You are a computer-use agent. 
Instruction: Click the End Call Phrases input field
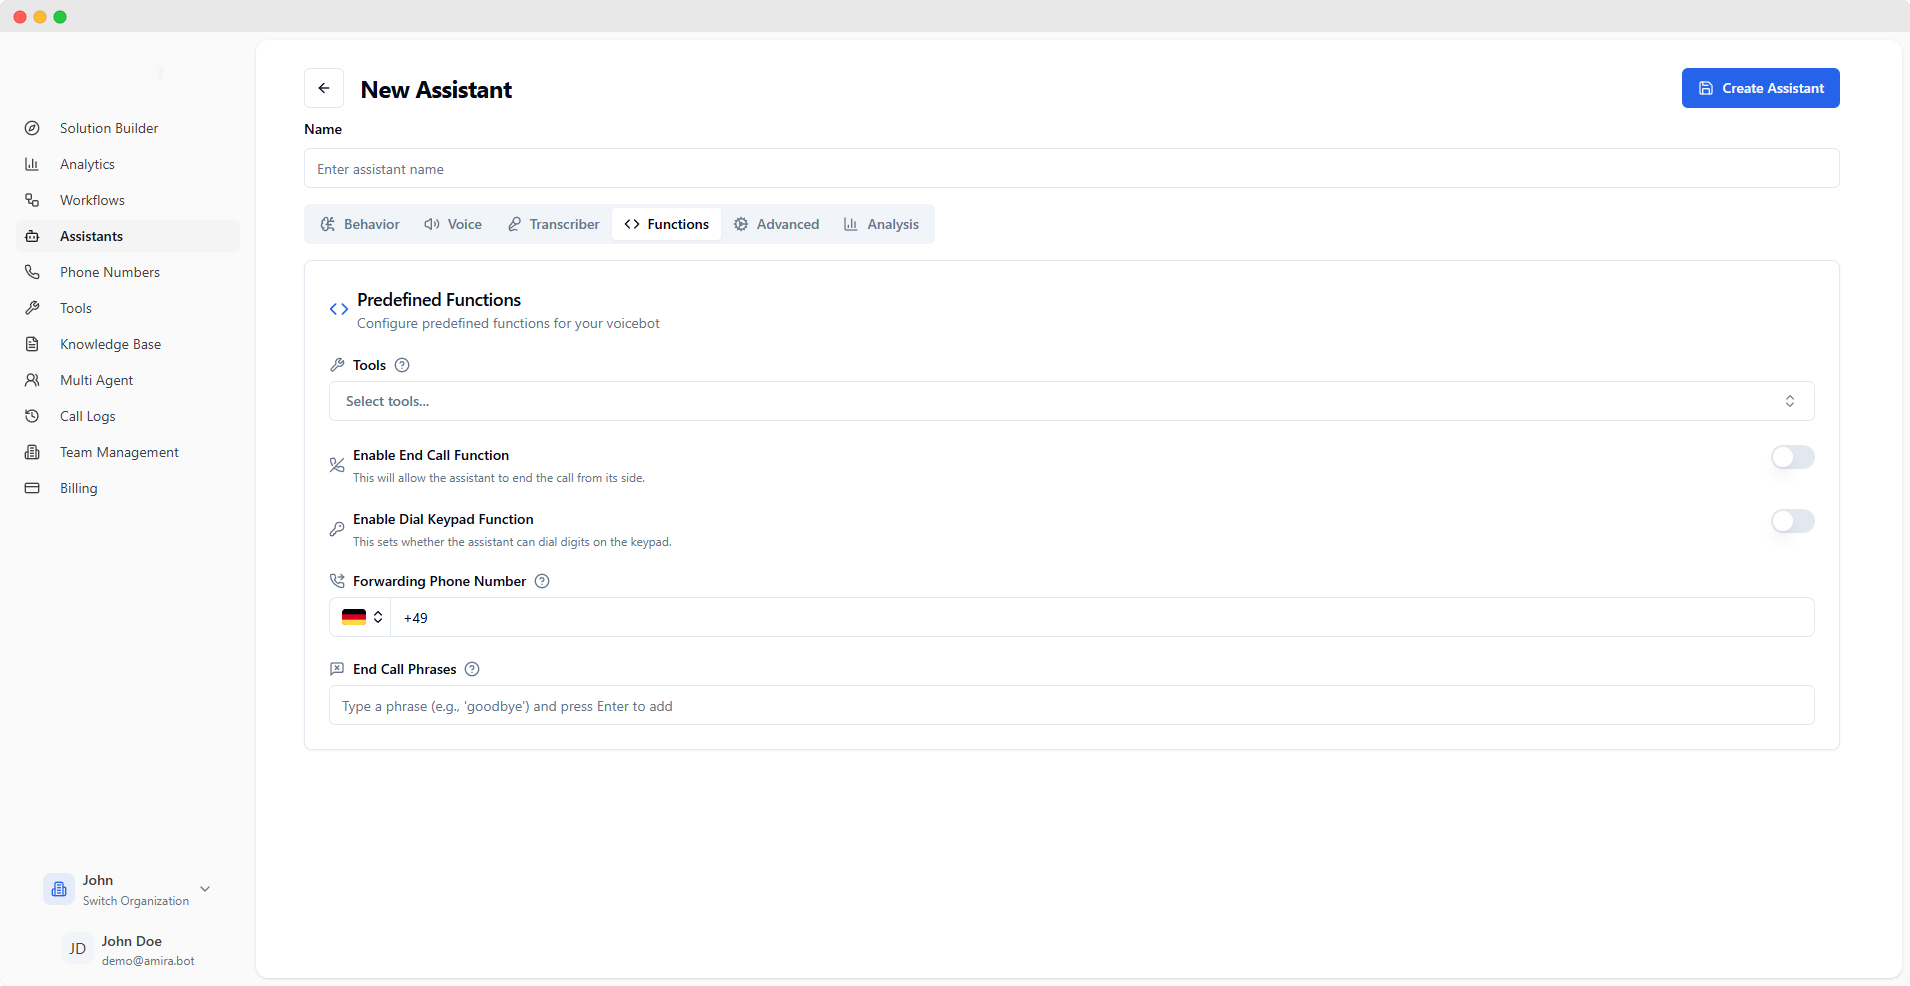tap(1073, 706)
